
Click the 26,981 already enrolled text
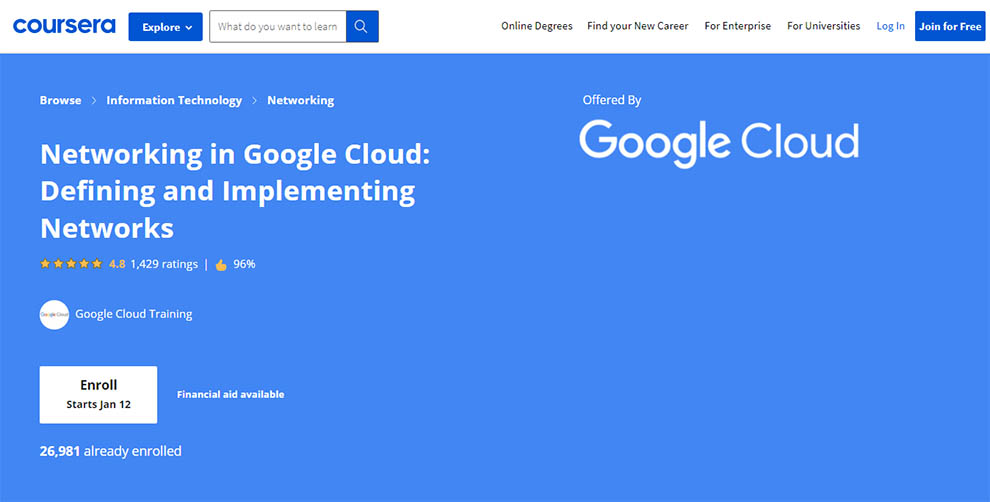tap(110, 451)
